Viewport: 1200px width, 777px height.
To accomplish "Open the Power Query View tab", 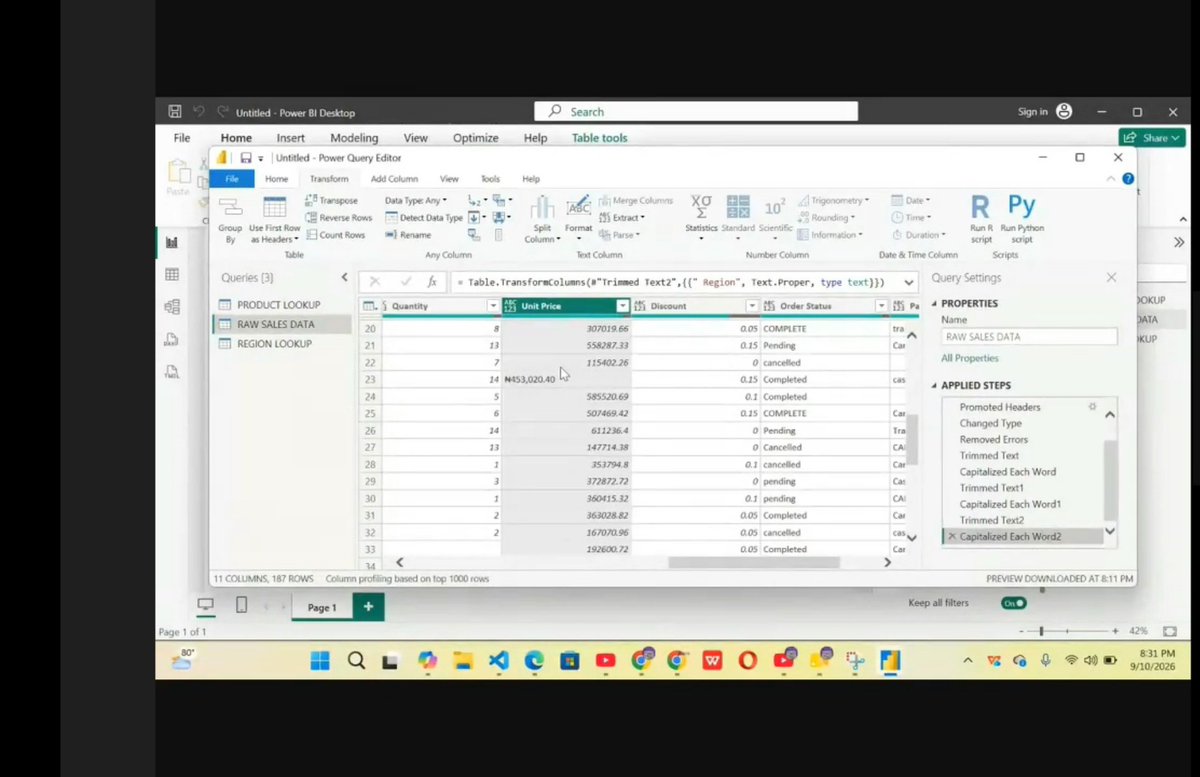I will pos(449,179).
